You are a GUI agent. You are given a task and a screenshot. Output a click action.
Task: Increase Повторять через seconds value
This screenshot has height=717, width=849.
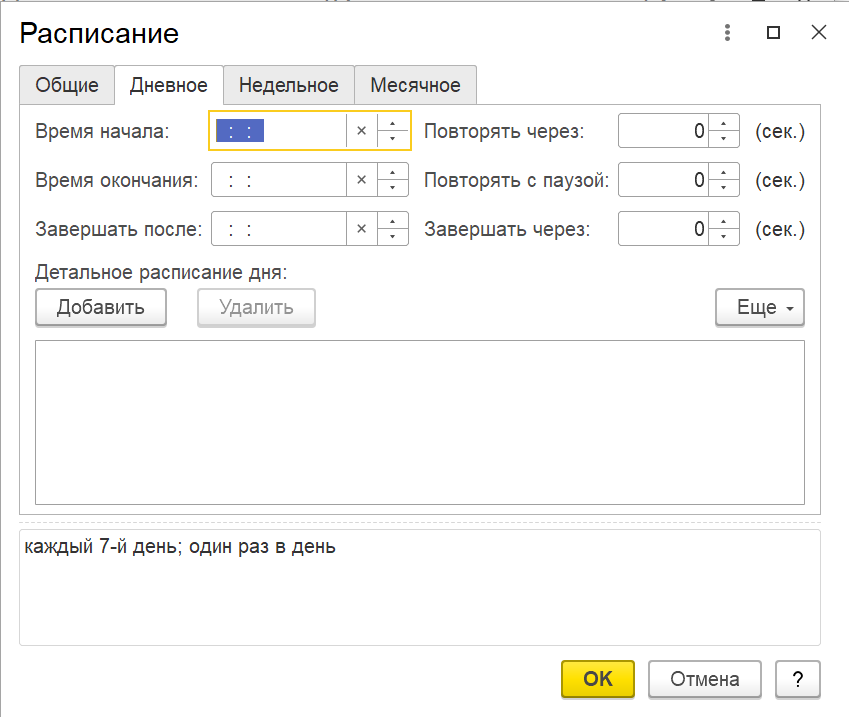point(724,123)
